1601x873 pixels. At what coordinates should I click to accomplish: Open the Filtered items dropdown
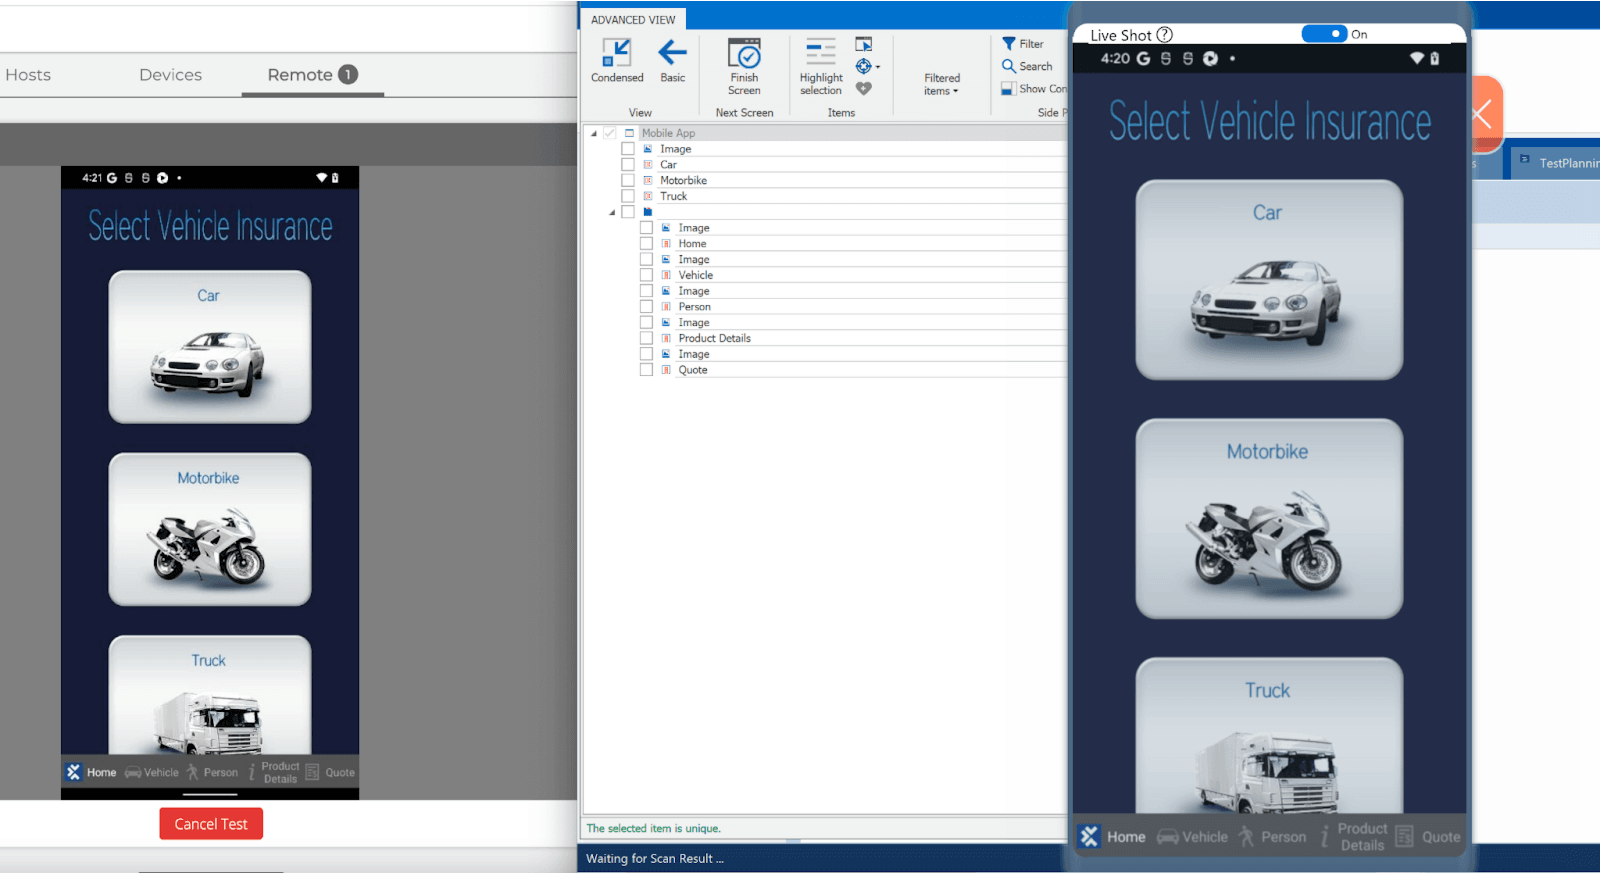coord(942,84)
